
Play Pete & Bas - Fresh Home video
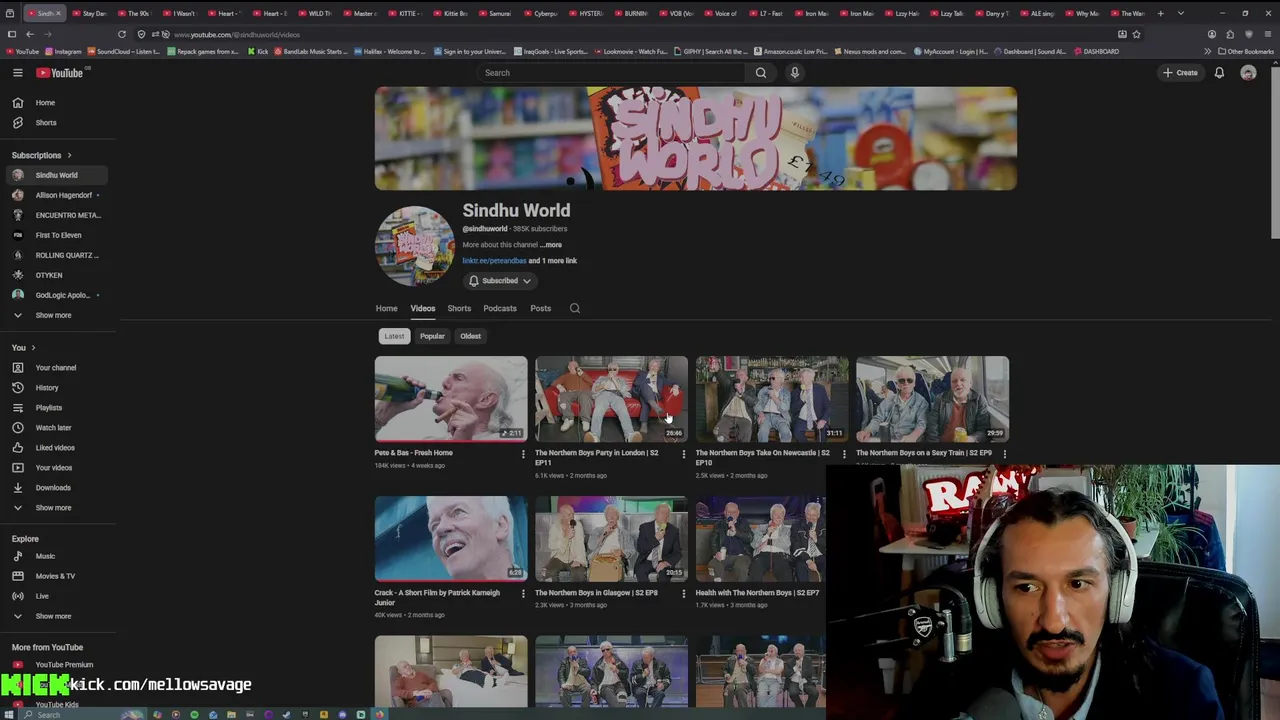tap(451, 399)
